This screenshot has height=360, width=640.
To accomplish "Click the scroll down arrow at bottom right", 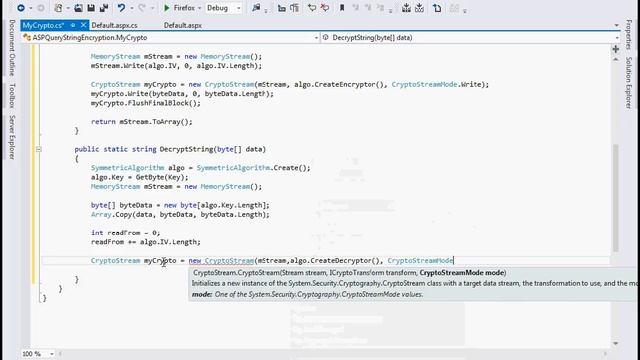I will click(x=616, y=344).
